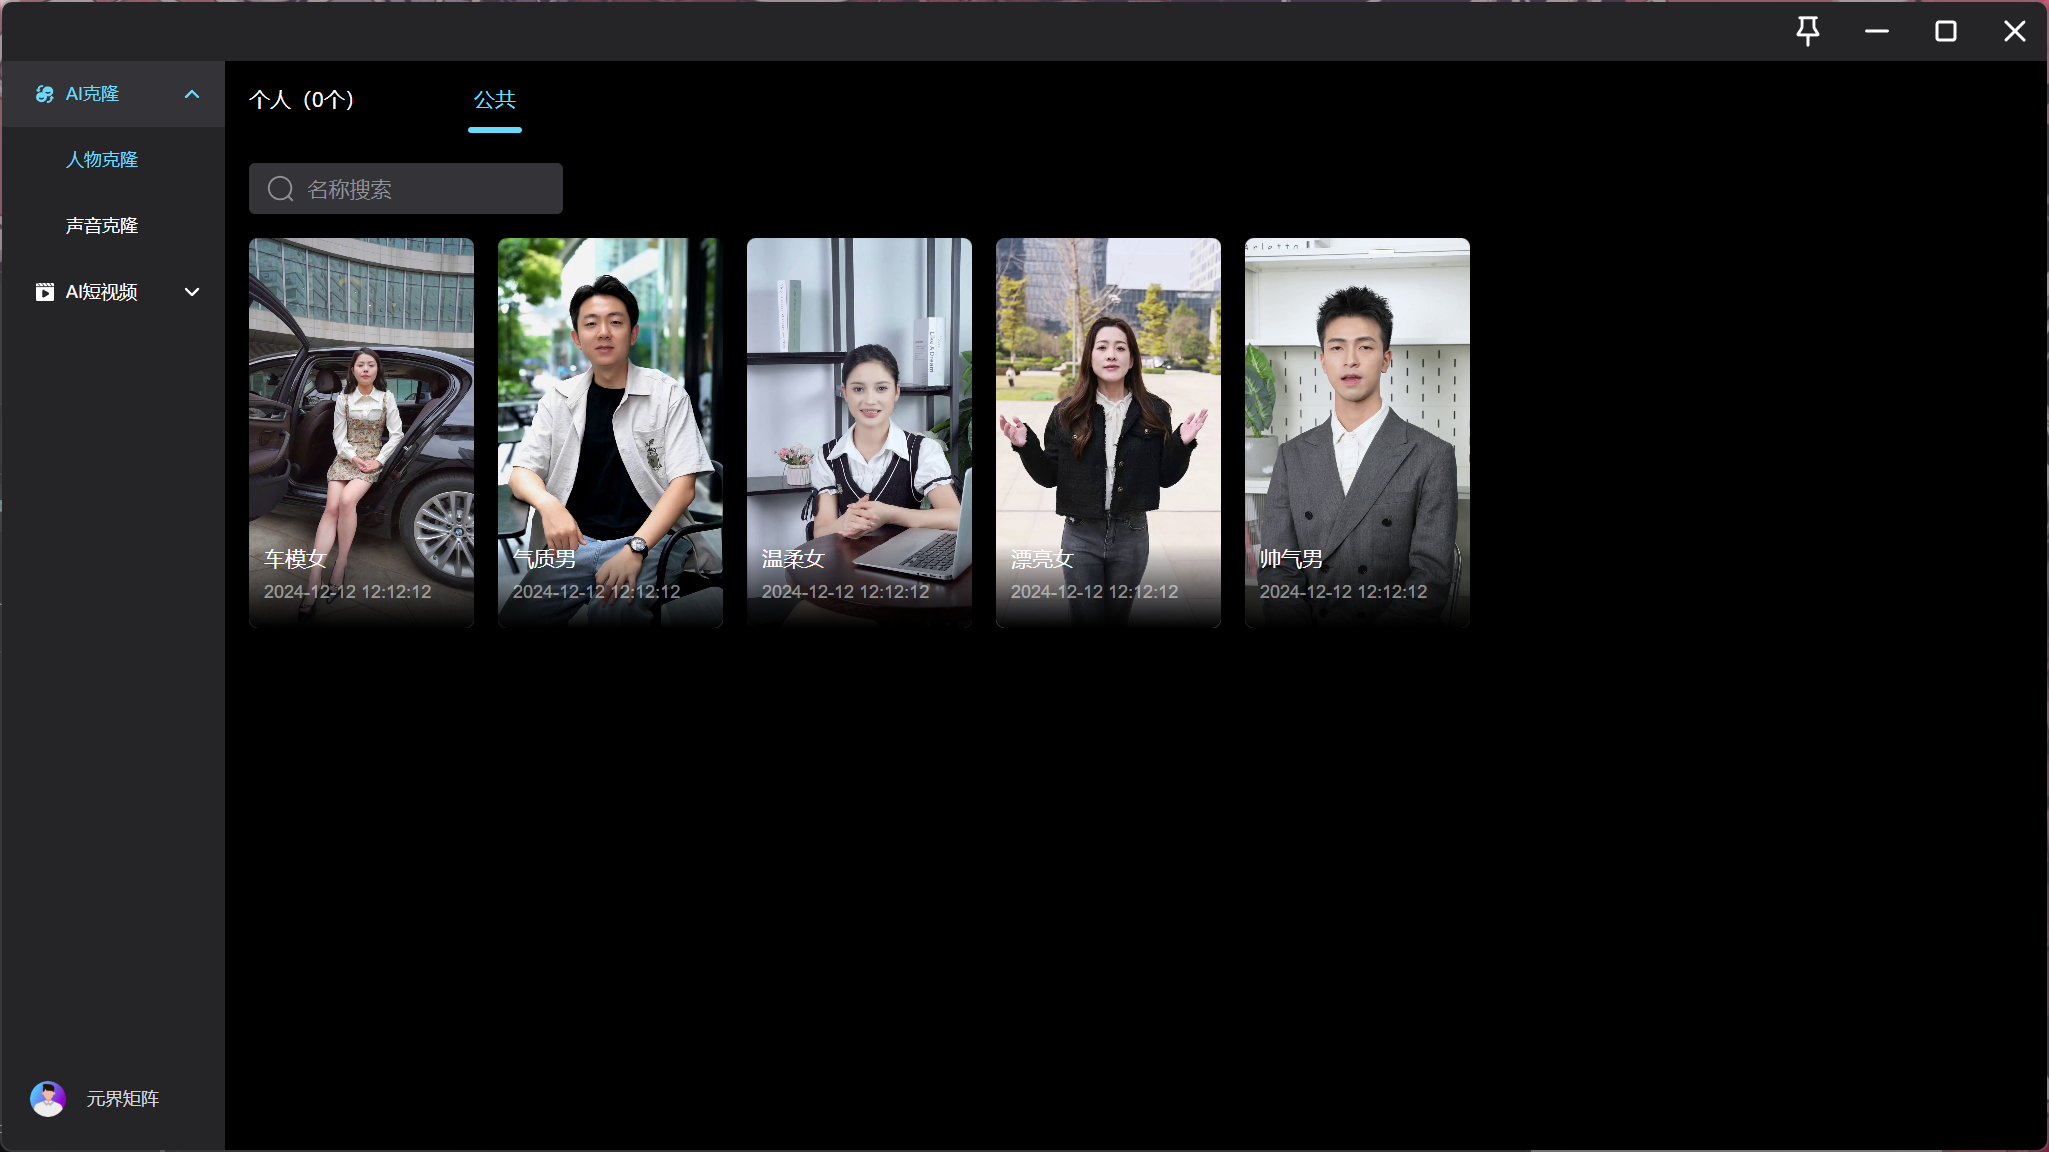Expand the AI短视频 menu chevron
The width and height of the screenshot is (2049, 1152).
(x=192, y=292)
